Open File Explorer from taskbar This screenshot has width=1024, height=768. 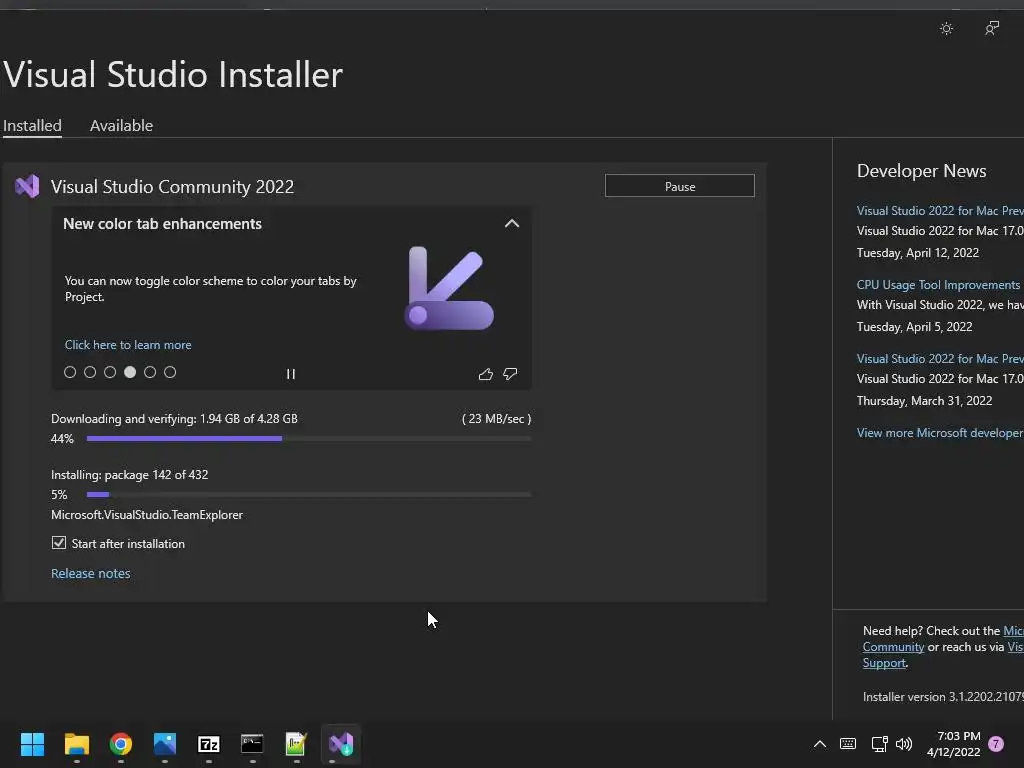tap(76, 744)
